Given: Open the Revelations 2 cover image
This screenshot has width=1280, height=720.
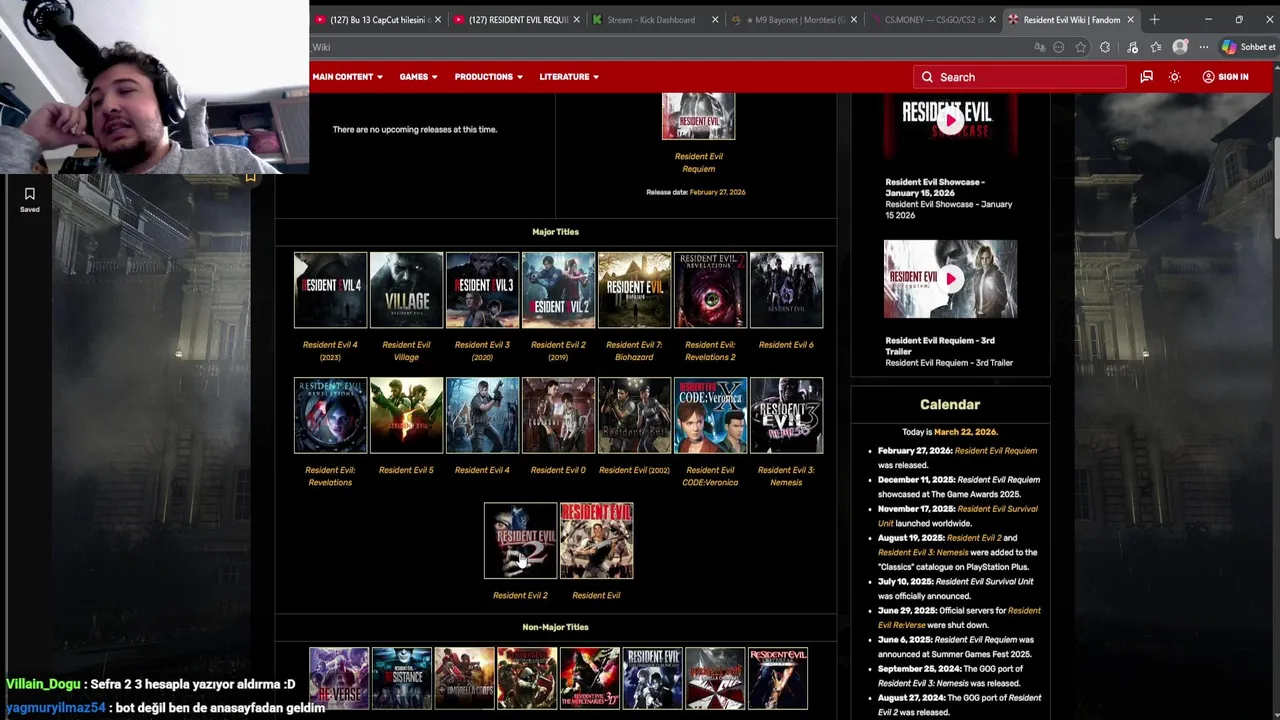Looking at the screenshot, I should pyautogui.click(x=710, y=290).
